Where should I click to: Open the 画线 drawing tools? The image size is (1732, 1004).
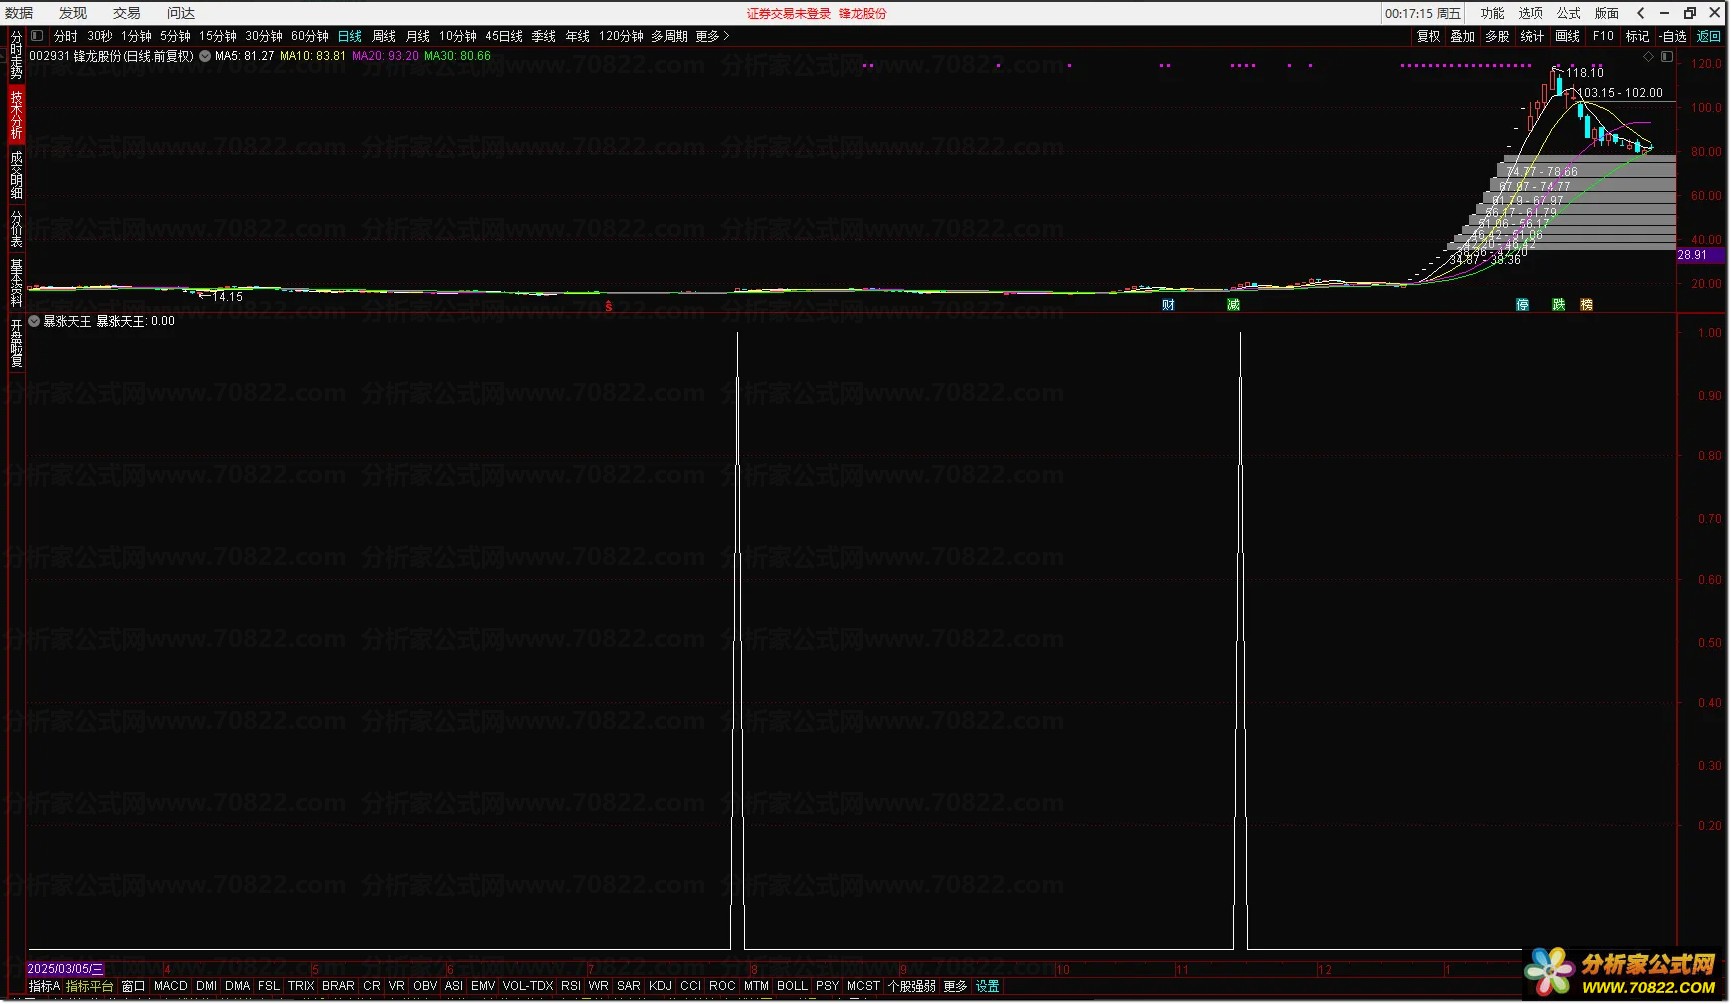tap(1567, 36)
